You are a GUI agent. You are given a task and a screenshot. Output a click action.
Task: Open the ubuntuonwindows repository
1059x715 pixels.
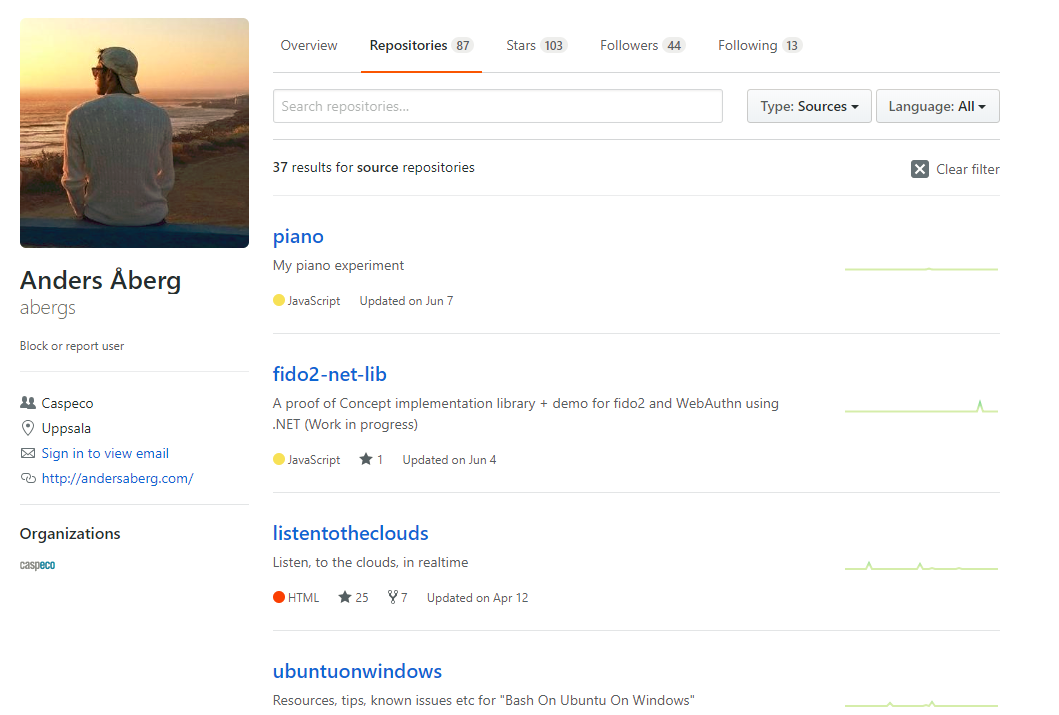[357, 671]
